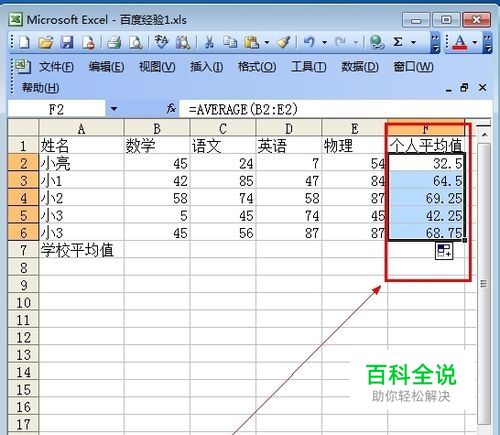Select cell showing 32.5

click(x=426, y=163)
